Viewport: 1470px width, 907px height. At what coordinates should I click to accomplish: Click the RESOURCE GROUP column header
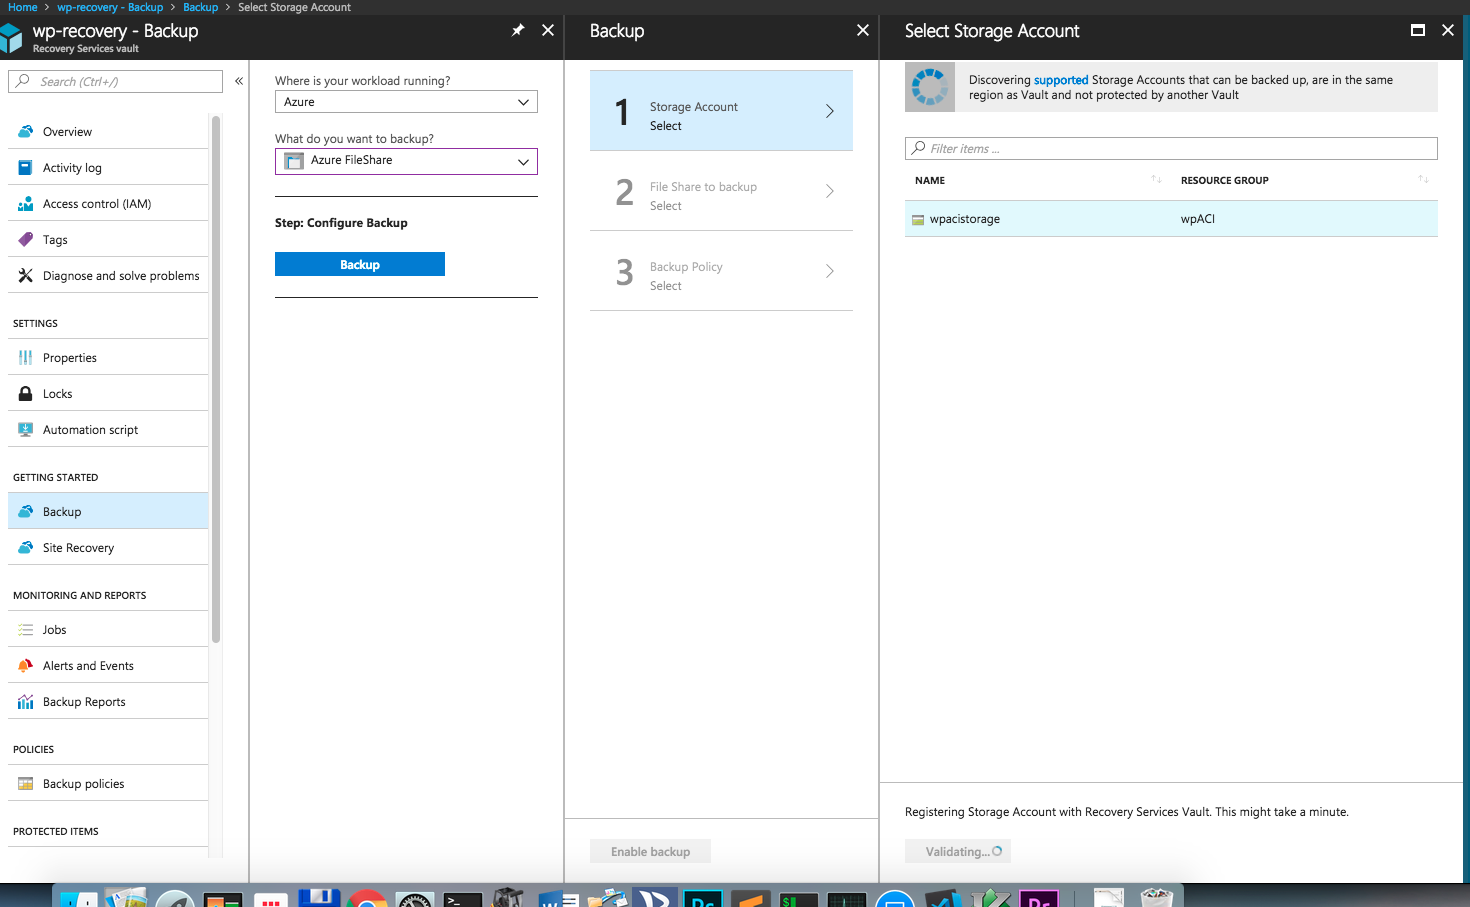point(1224,180)
